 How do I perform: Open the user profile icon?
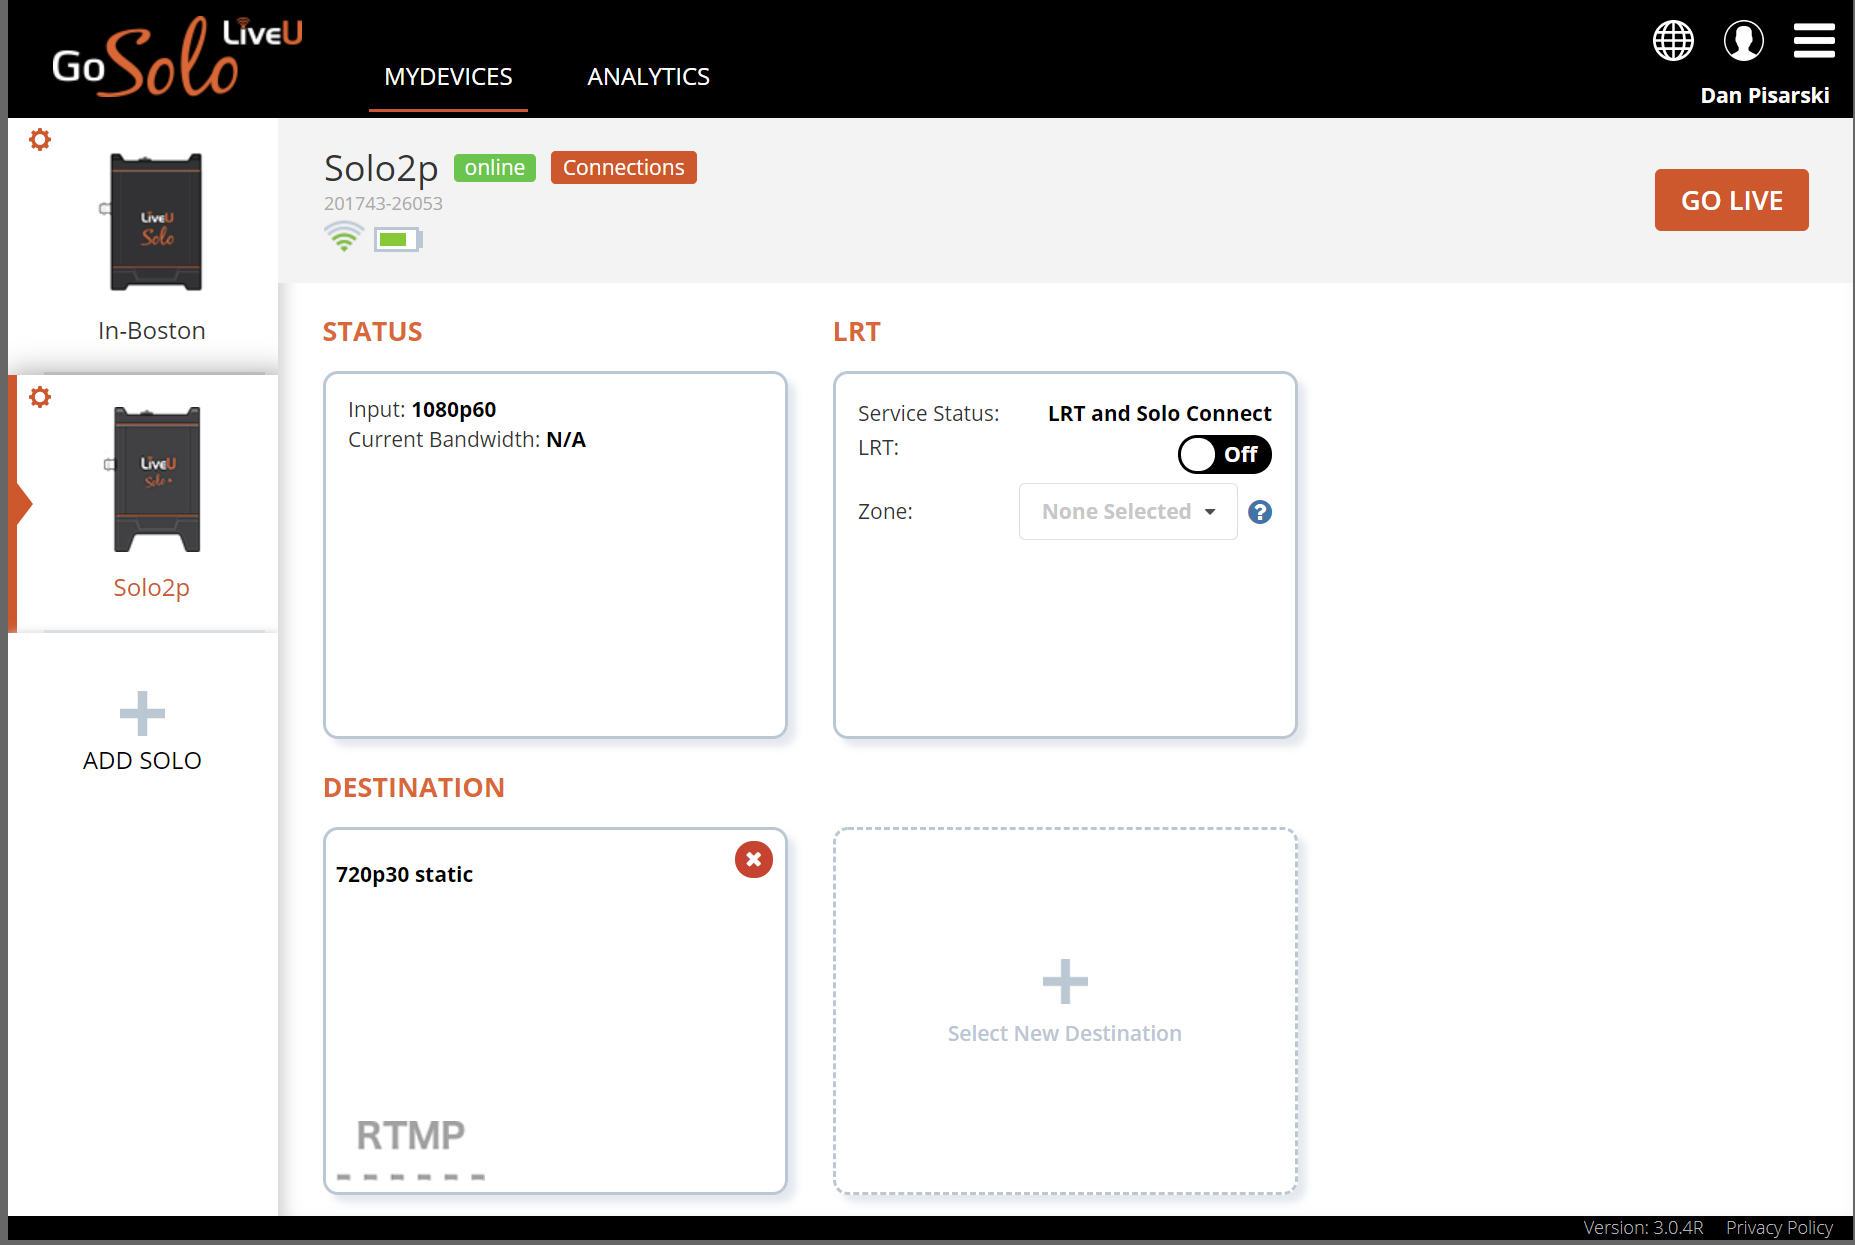tap(1743, 41)
